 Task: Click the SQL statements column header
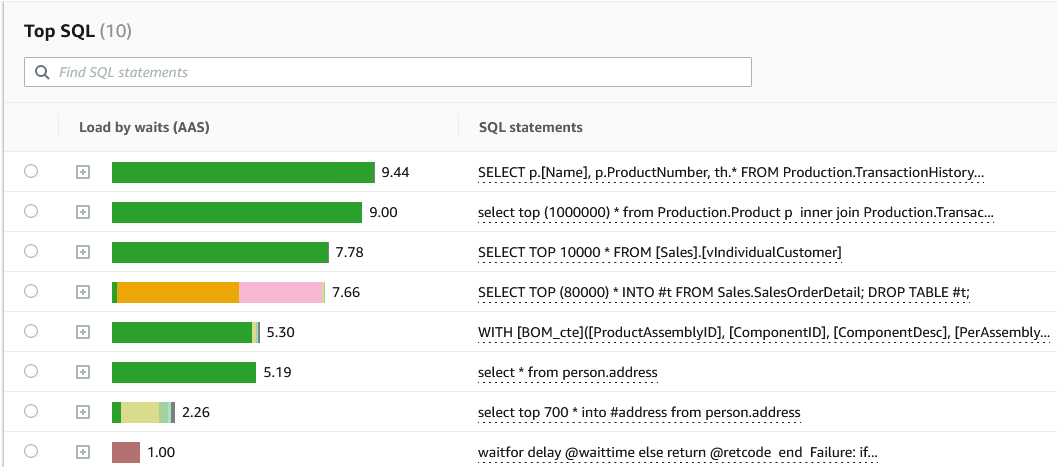coord(530,127)
